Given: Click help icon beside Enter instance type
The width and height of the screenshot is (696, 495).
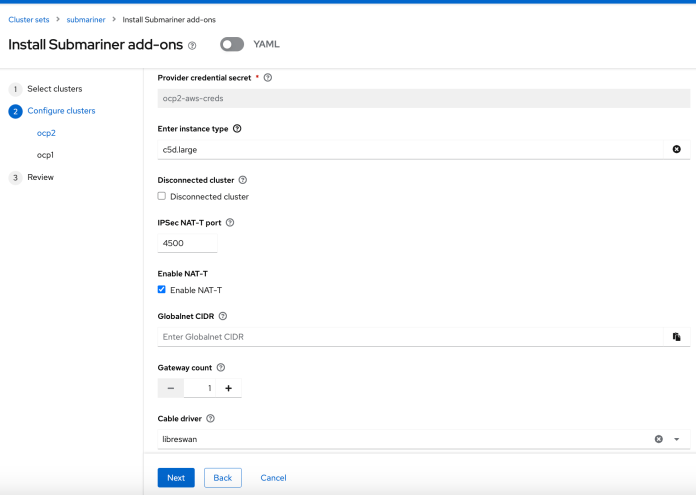Looking at the screenshot, I should pos(237,129).
